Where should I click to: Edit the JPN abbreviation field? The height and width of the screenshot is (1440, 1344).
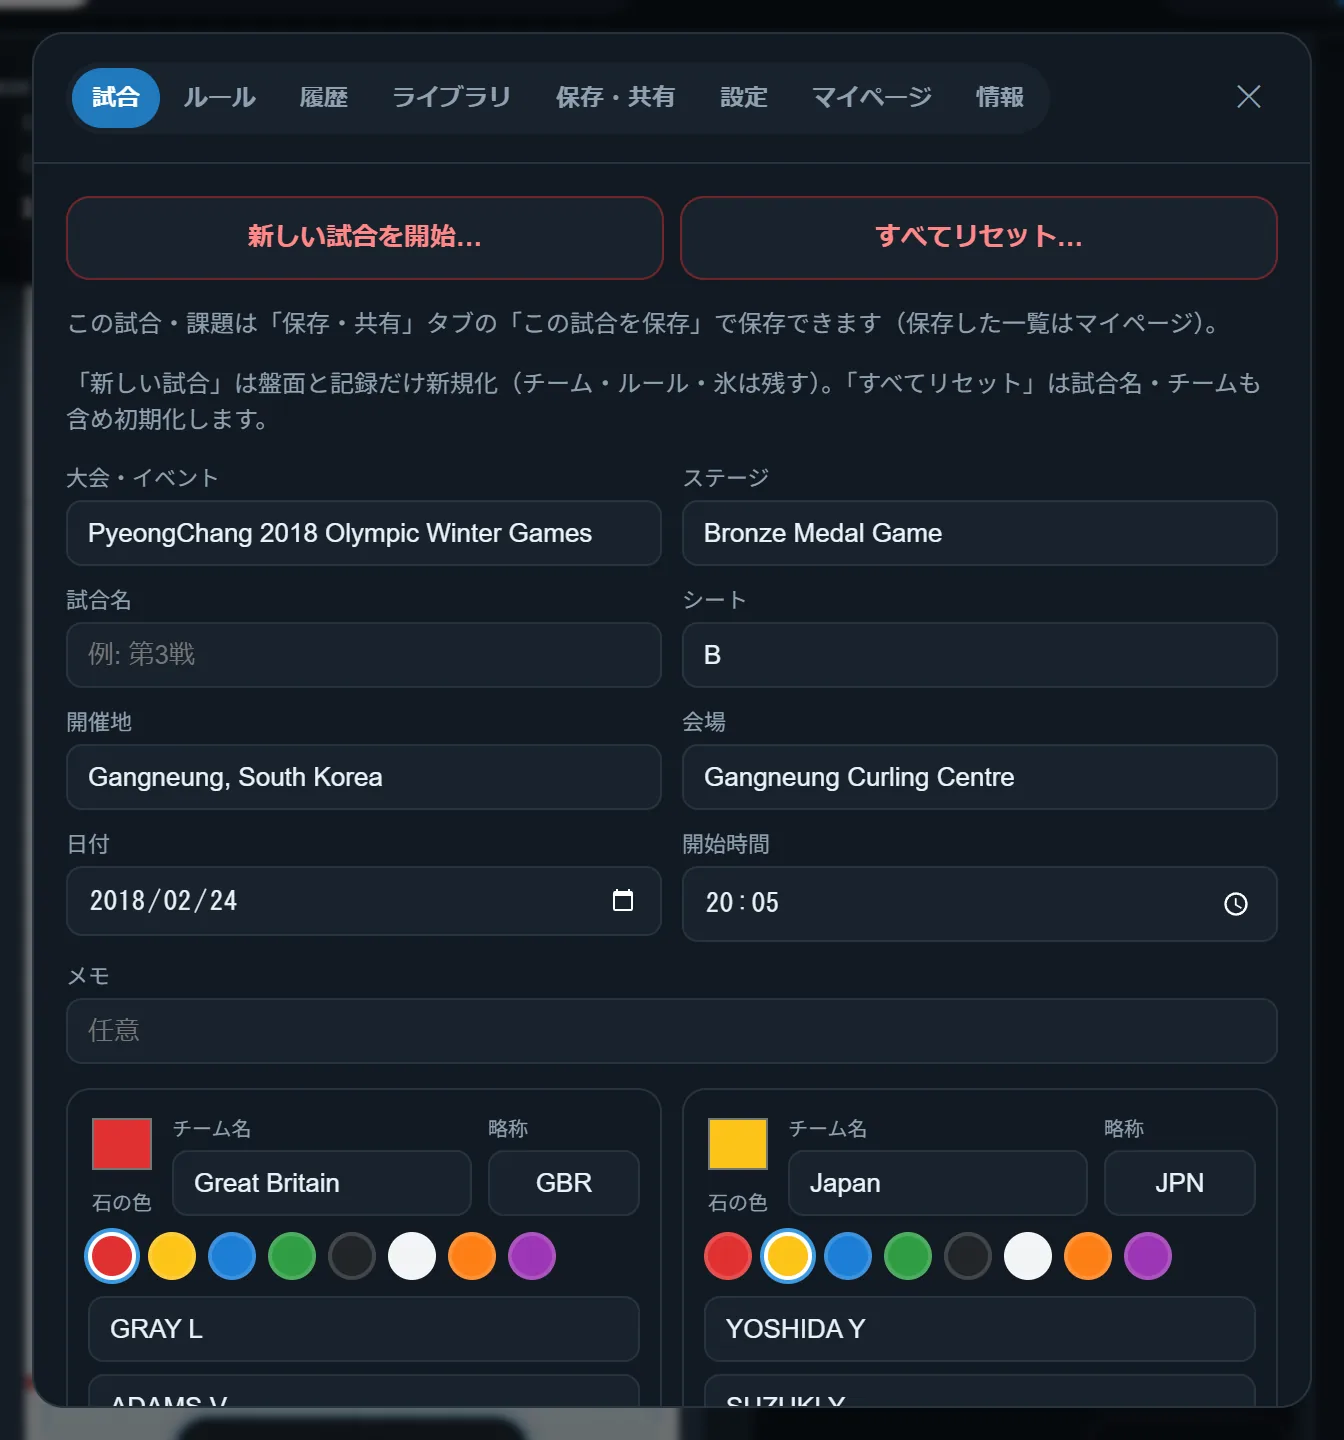coord(1180,1183)
